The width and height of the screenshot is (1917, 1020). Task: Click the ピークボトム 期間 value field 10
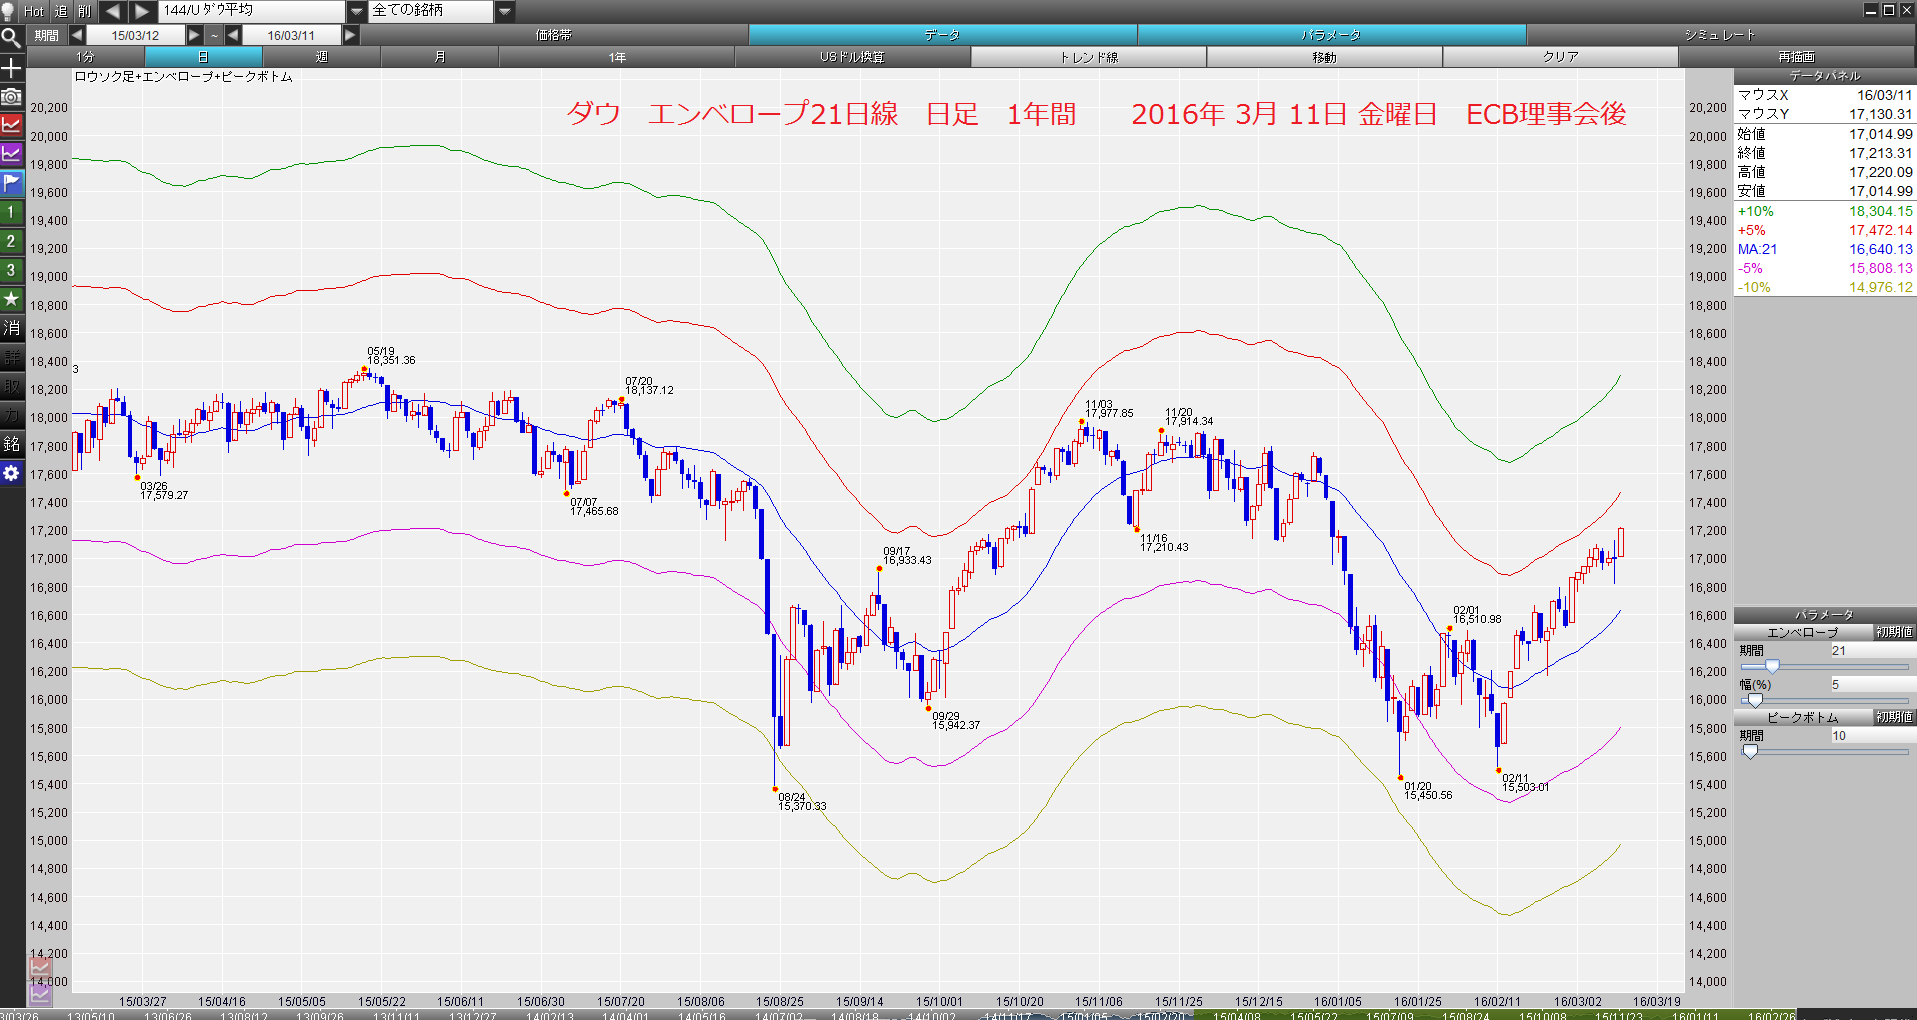(x=1872, y=735)
